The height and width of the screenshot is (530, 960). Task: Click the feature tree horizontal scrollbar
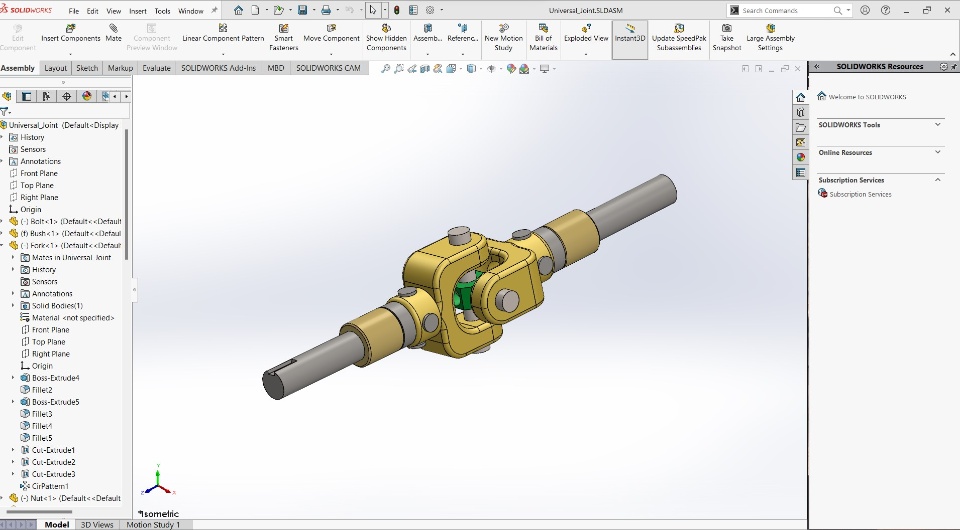38,512
